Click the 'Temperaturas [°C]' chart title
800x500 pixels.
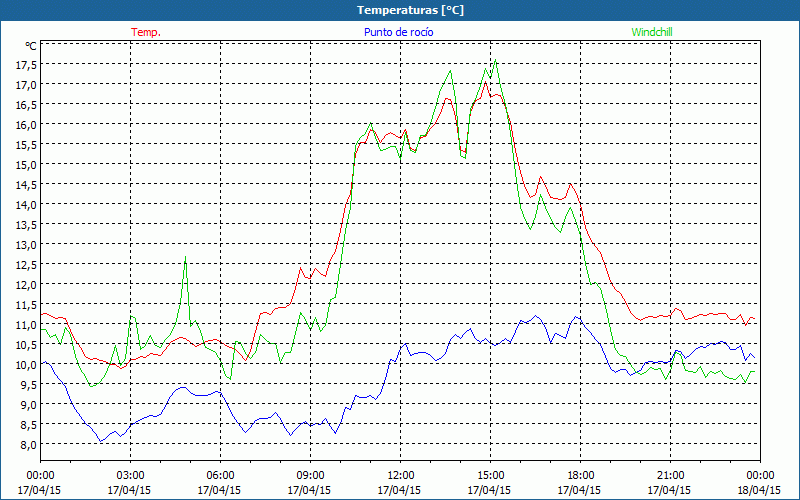tap(410, 10)
